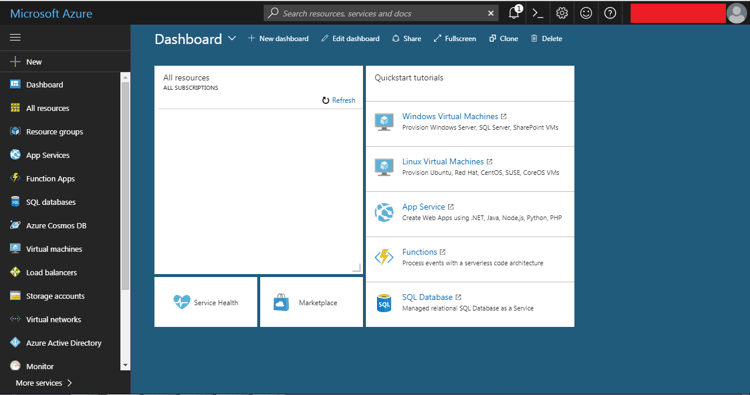This screenshot has height=395, width=750.
Task: Expand the Dashboard dropdown chevron
Action: (x=232, y=38)
